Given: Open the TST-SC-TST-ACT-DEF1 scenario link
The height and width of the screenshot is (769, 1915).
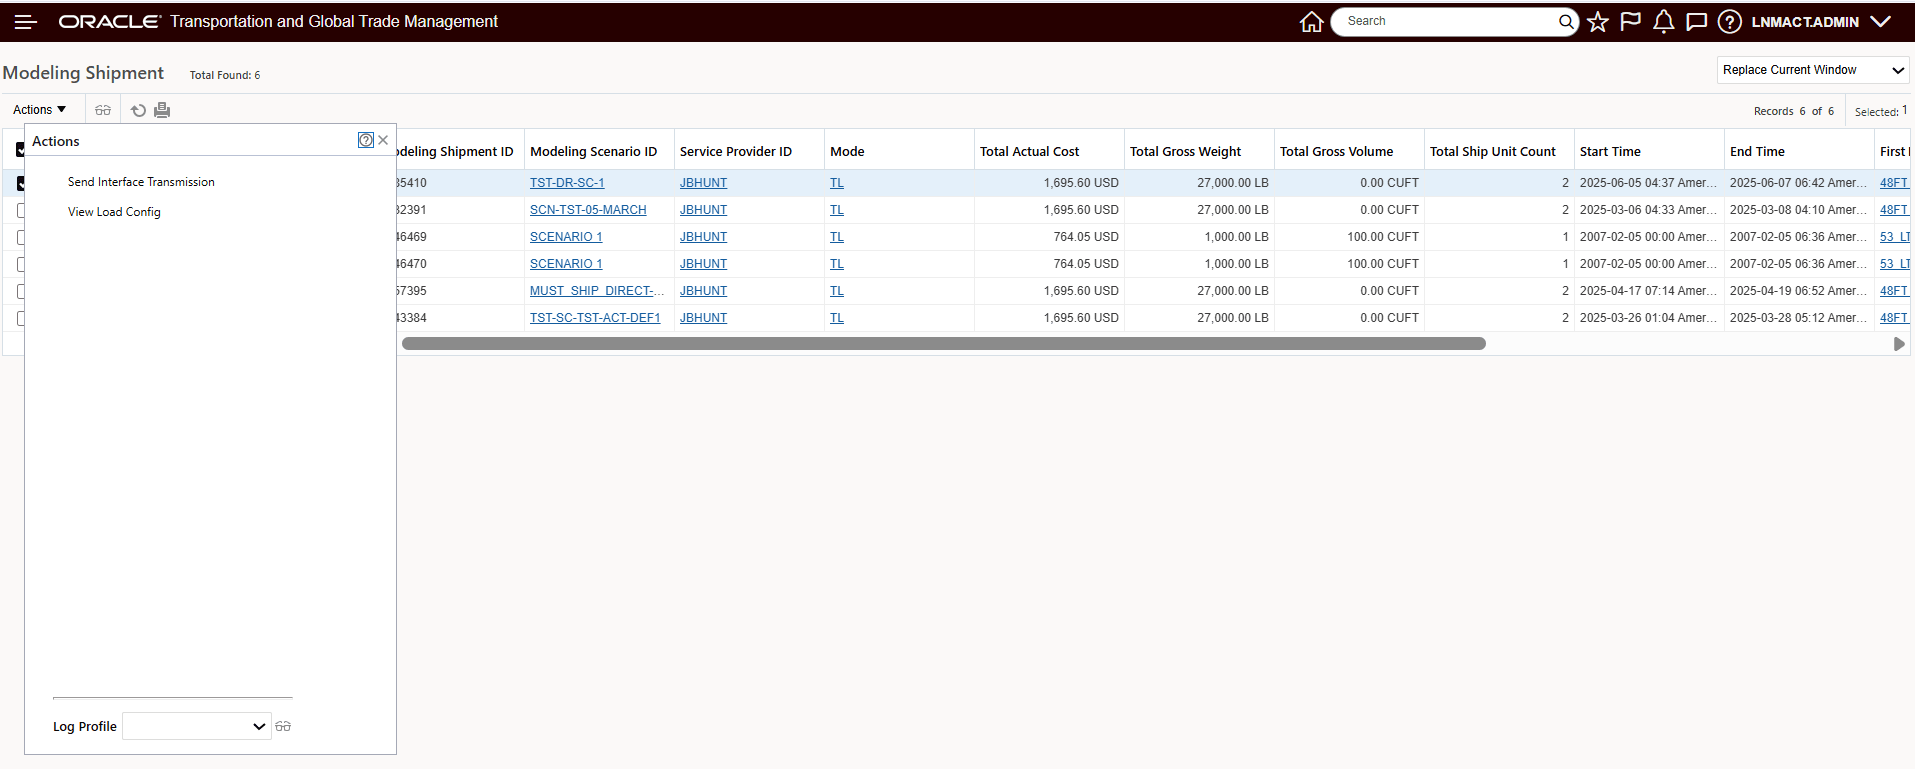Looking at the screenshot, I should point(595,318).
